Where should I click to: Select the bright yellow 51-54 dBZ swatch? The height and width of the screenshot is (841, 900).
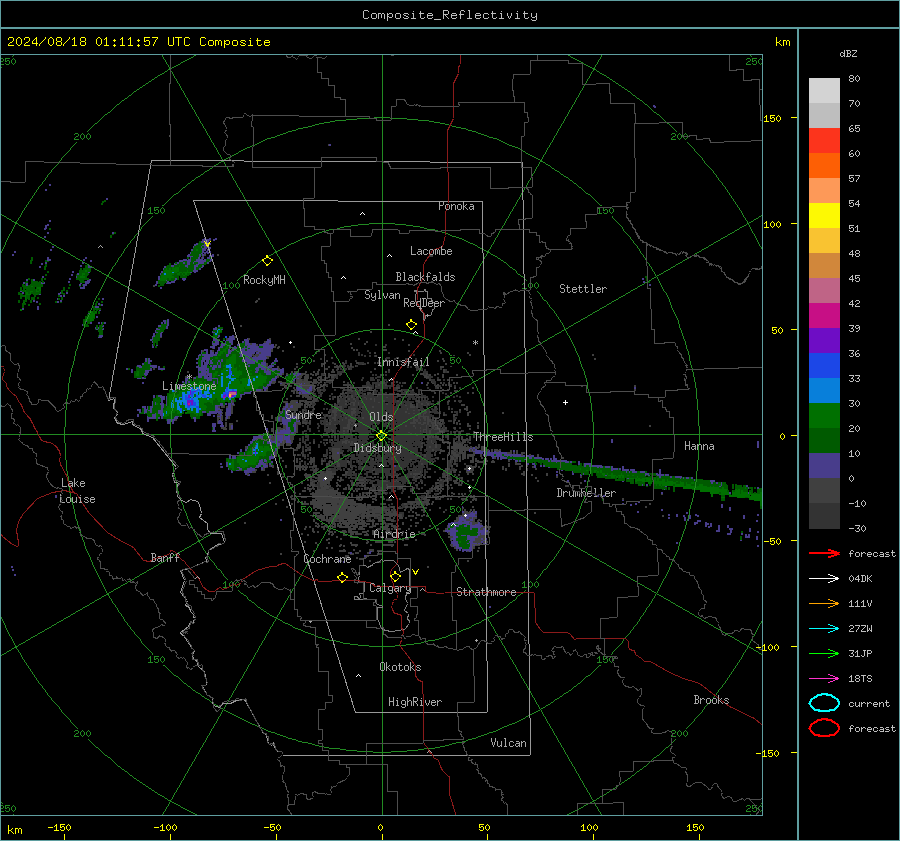pyautogui.click(x=824, y=216)
